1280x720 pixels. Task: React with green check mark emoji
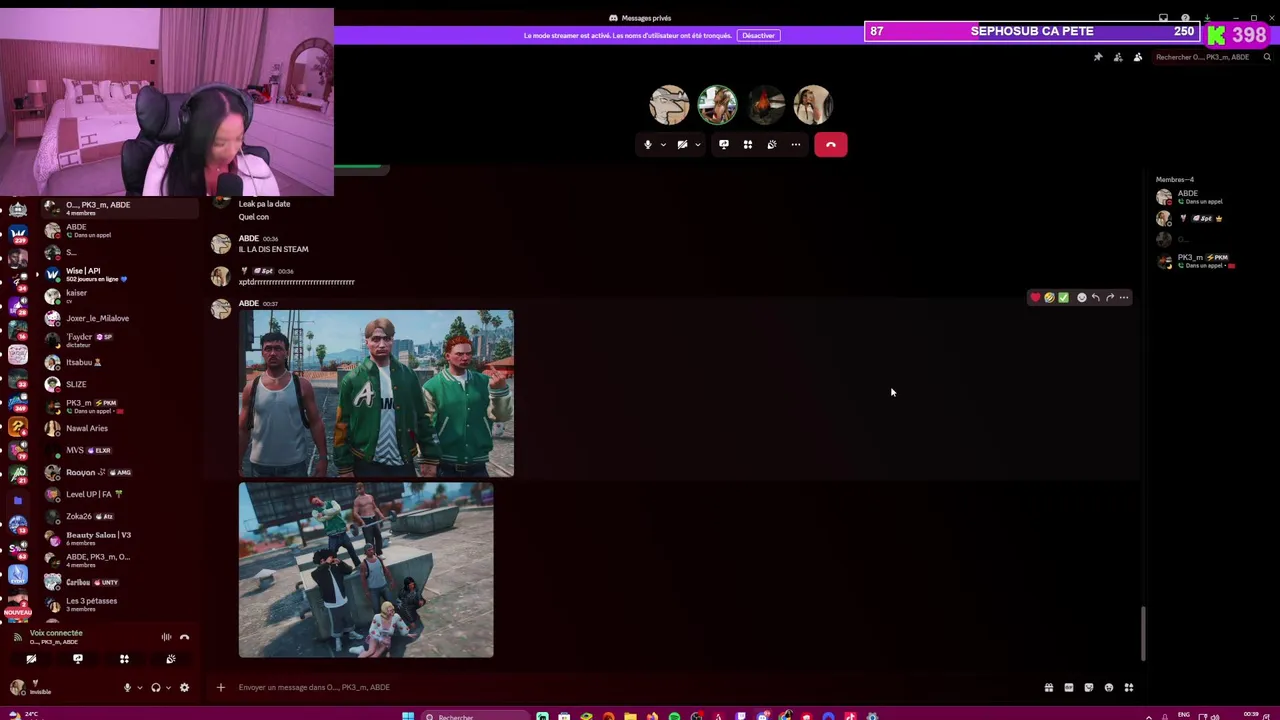click(x=1063, y=297)
